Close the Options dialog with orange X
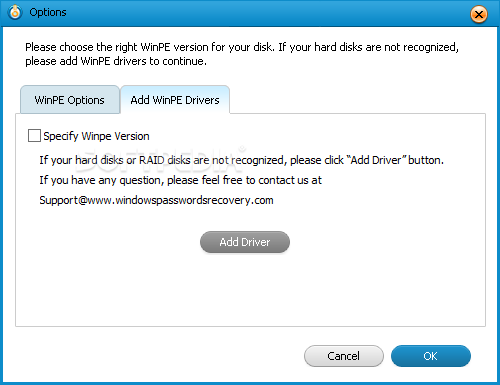 (479, 14)
